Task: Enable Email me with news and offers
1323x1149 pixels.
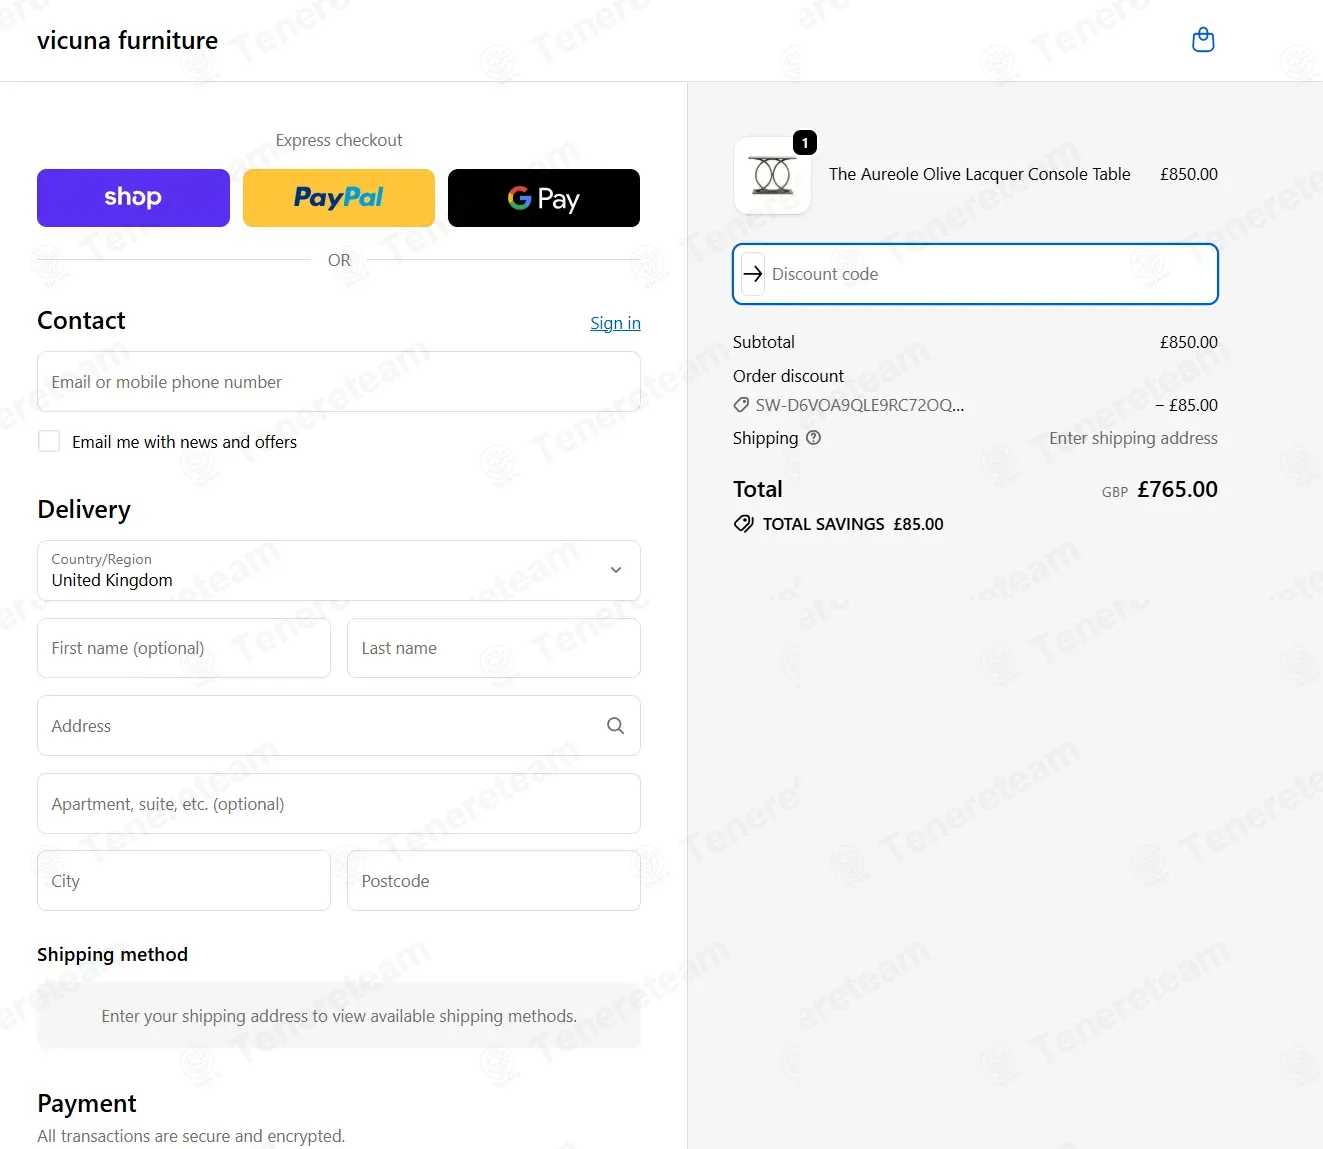Action: [x=49, y=441]
